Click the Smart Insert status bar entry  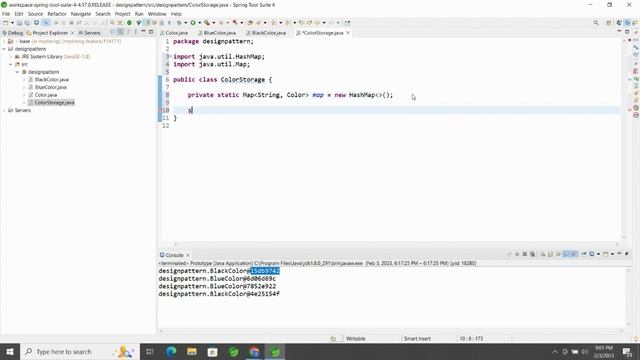417,338
